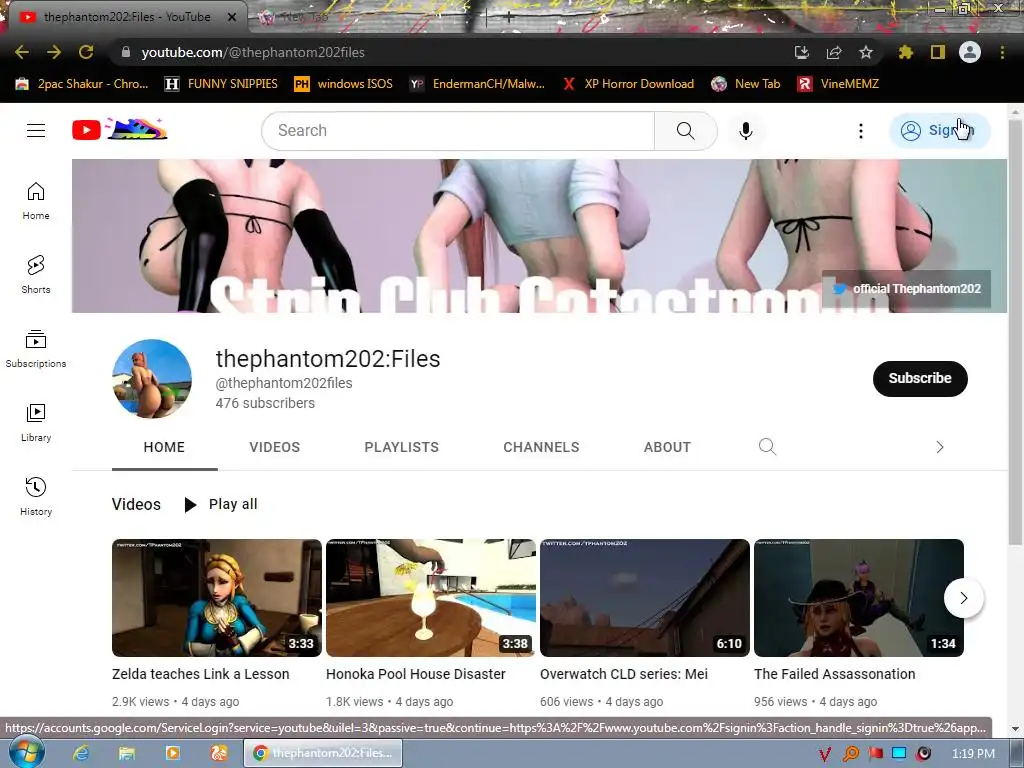Click the page vertical scrollbar thumb
The image size is (1024, 768).
point(1016,333)
